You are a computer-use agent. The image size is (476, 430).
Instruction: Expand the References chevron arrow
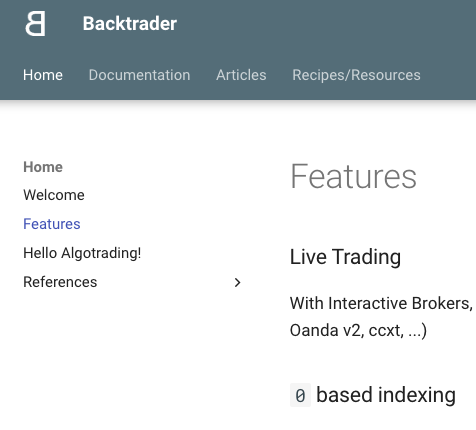(237, 282)
